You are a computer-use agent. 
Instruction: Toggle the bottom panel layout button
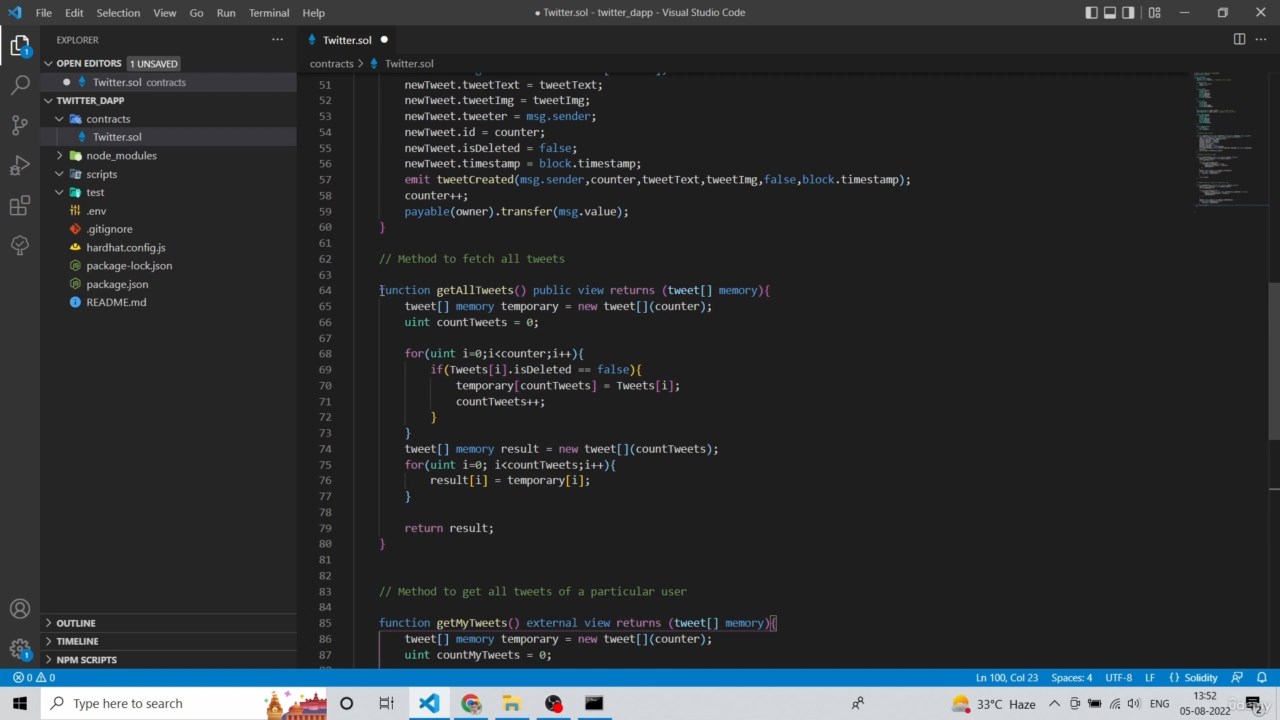(1110, 13)
